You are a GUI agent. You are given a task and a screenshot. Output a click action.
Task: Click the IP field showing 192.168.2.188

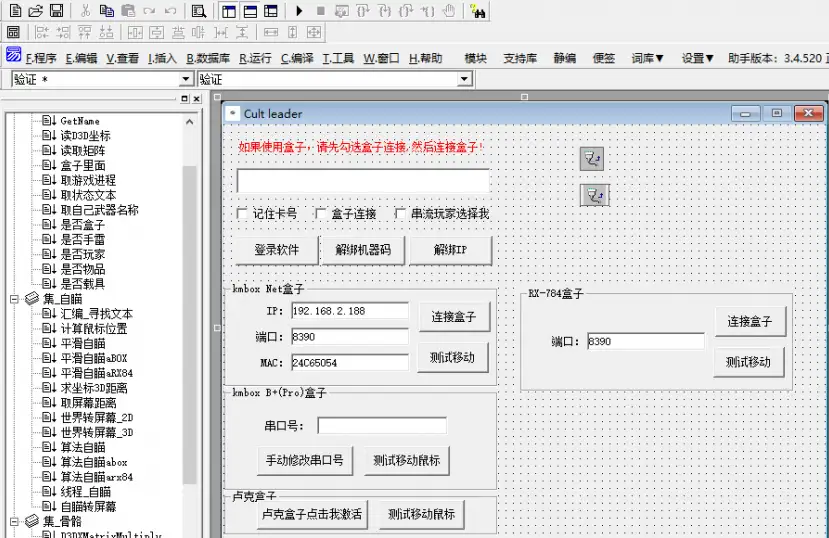(349, 311)
